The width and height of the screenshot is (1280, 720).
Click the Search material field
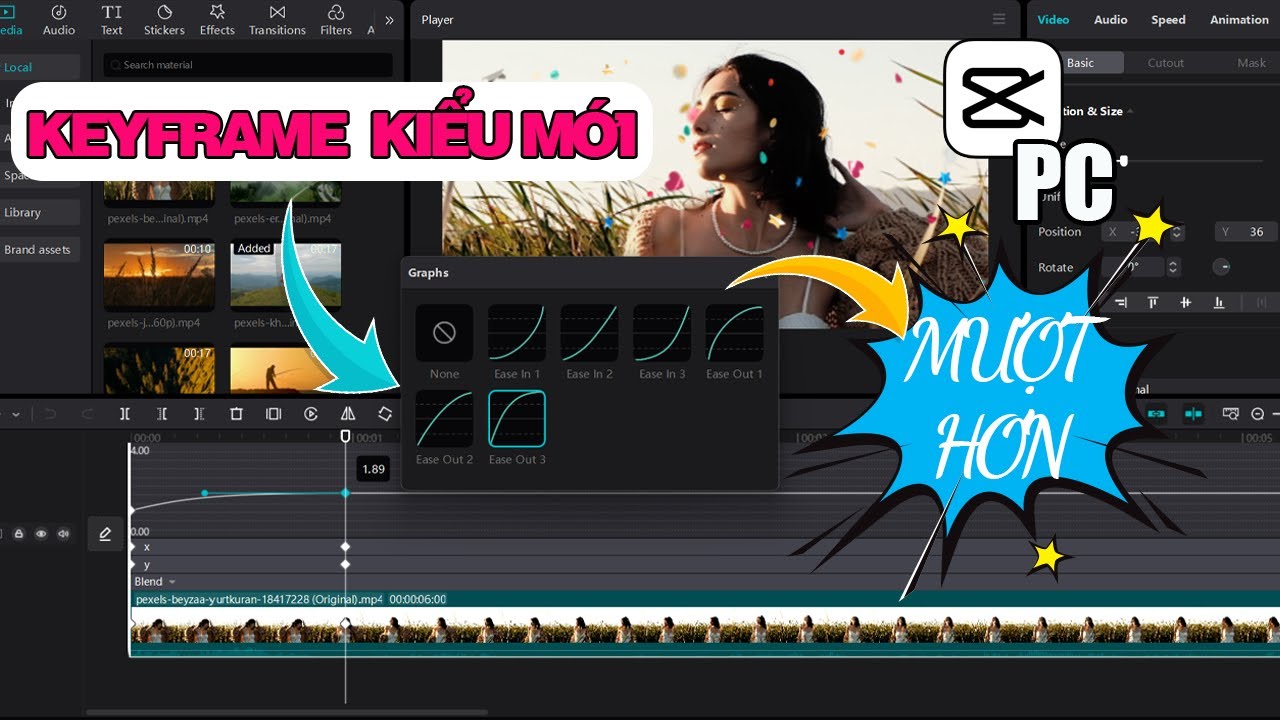(249, 65)
